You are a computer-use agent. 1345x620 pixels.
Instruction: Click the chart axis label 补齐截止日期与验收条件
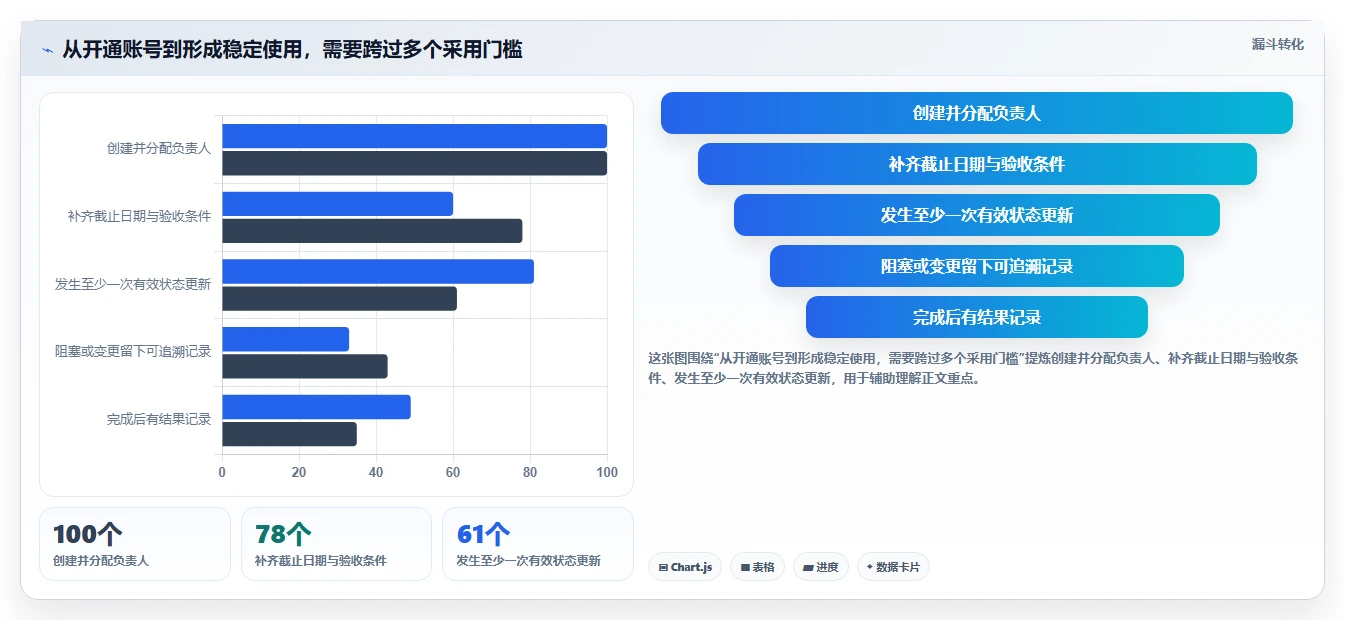(x=139, y=216)
